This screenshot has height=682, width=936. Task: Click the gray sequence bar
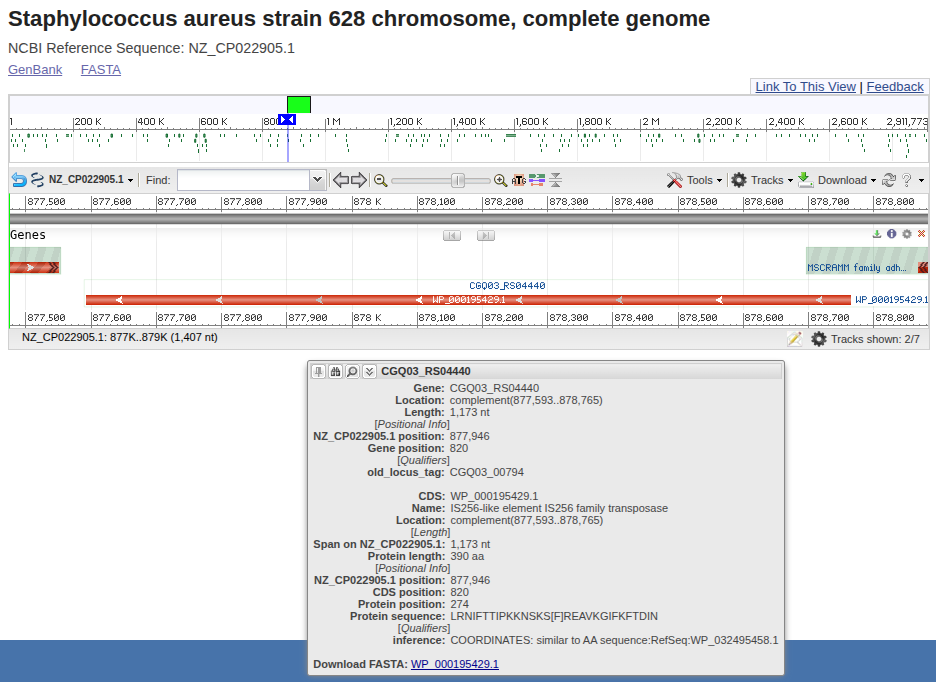[469, 218]
